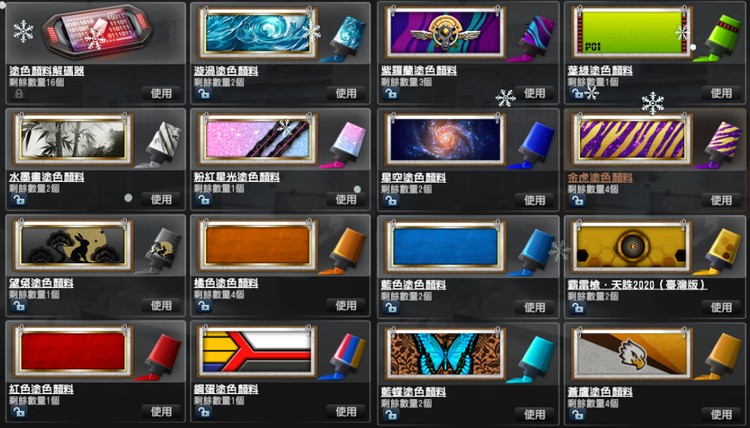Click the red decoder device icon
This screenshot has width=750, height=428.
point(98,31)
